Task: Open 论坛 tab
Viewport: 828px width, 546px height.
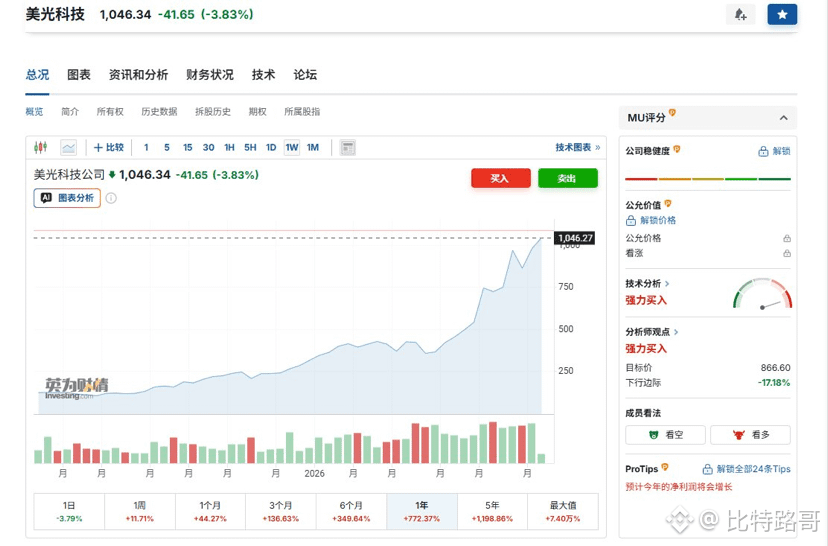Action: tap(305, 75)
